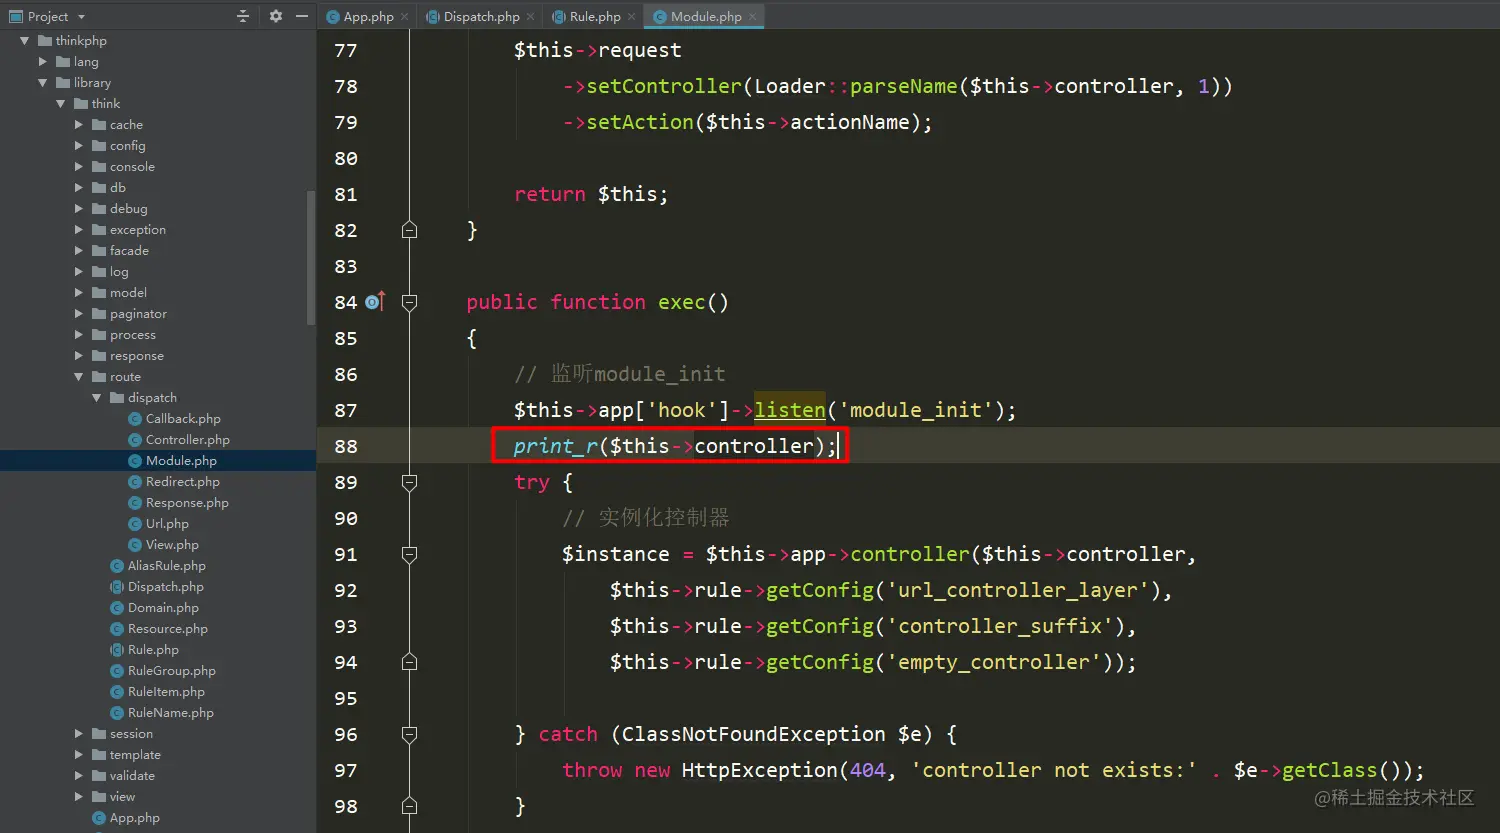Open Redirect.php file icon
The height and width of the screenshot is (833, 1500).
click(x=136, y=482)
